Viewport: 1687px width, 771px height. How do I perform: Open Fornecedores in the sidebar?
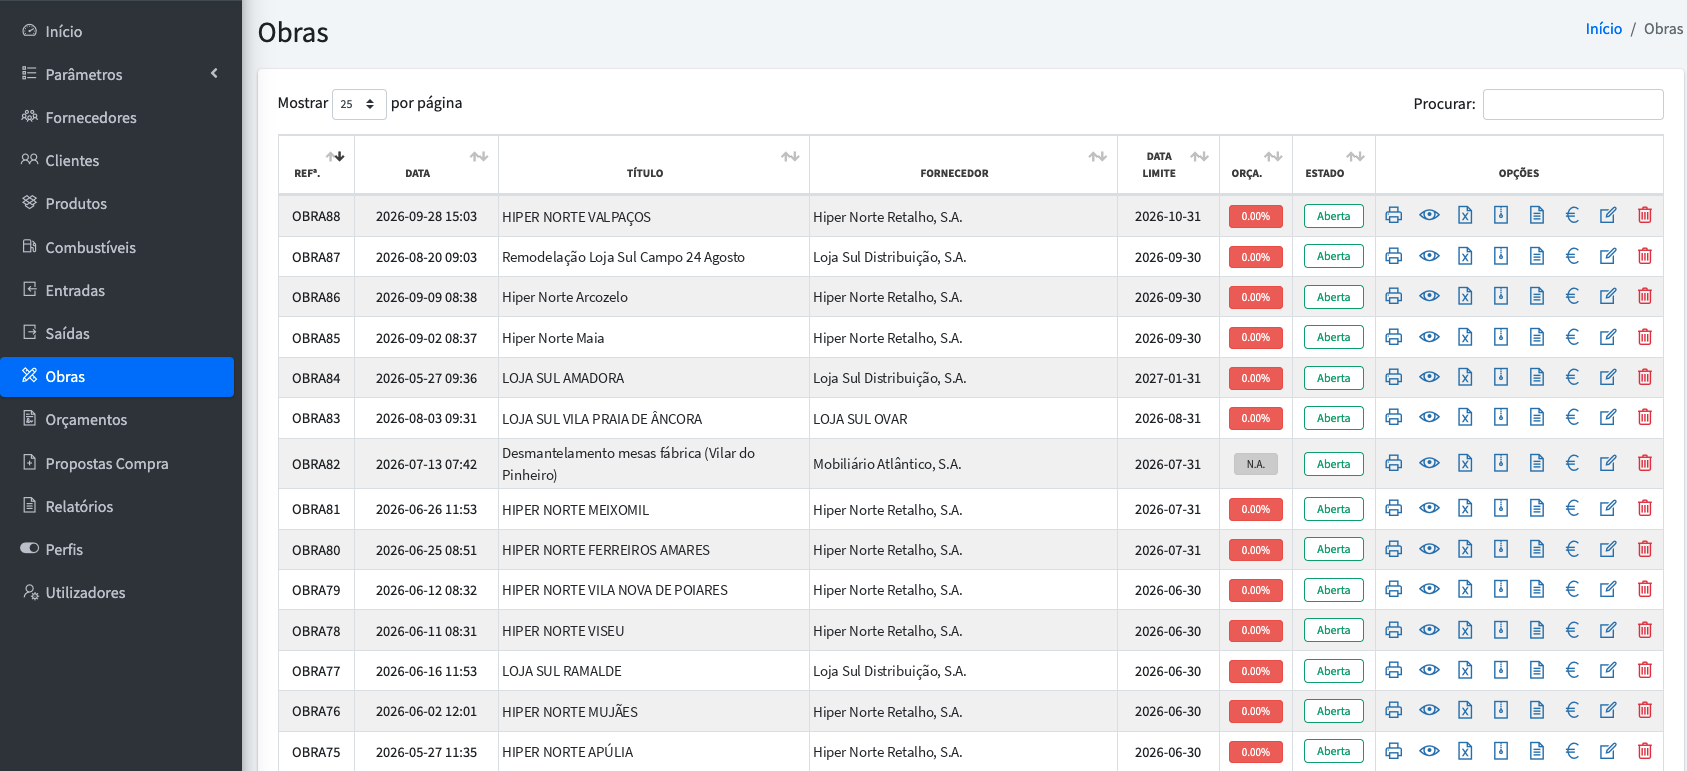point(117,117)
